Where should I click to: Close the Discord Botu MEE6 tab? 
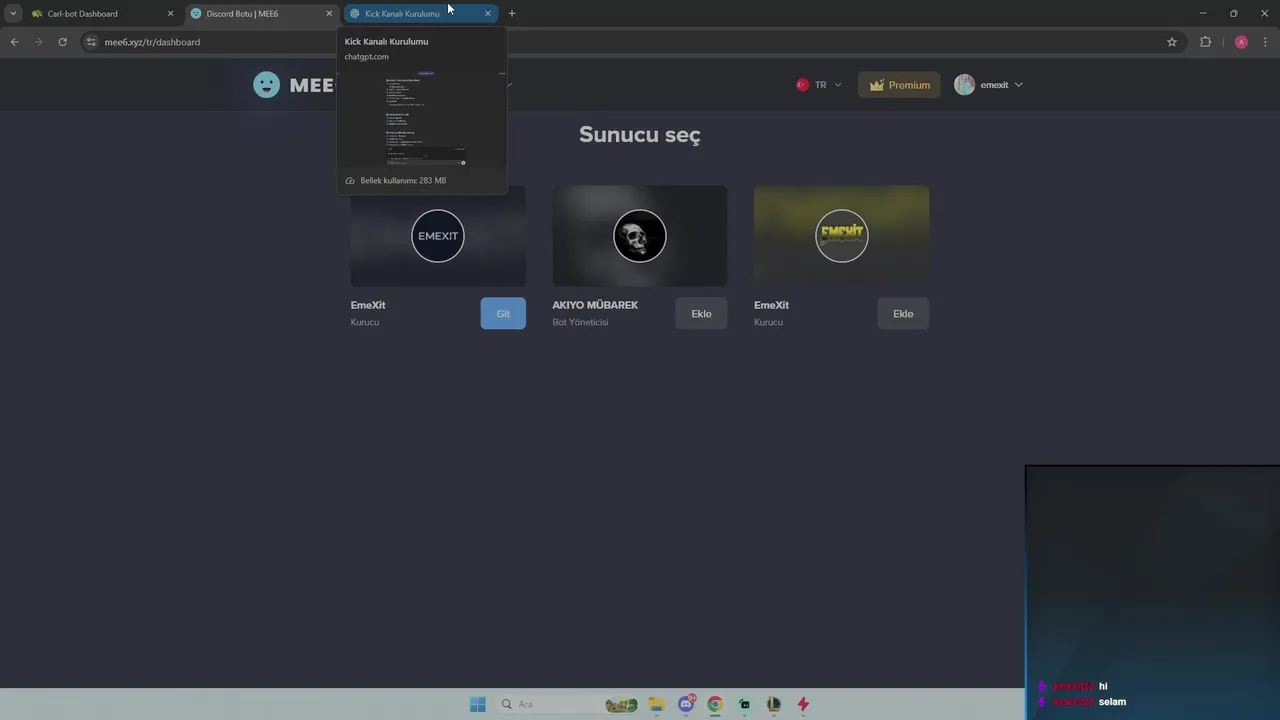tap(329, 13)
